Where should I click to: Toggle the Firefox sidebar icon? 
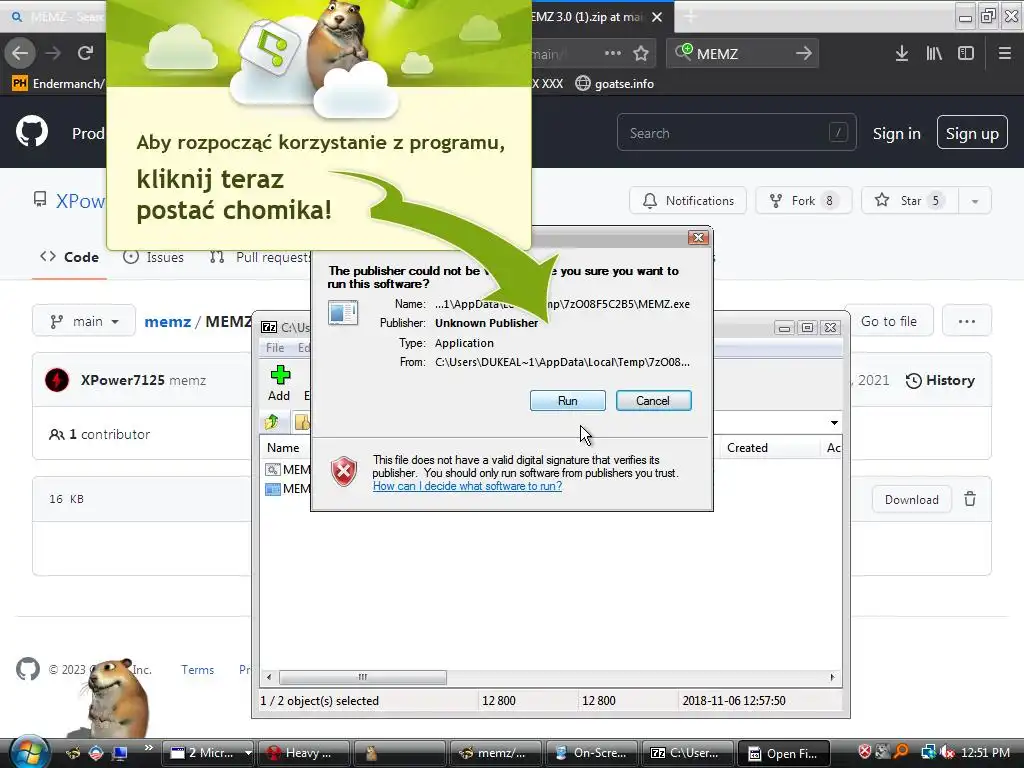point(966,54)
